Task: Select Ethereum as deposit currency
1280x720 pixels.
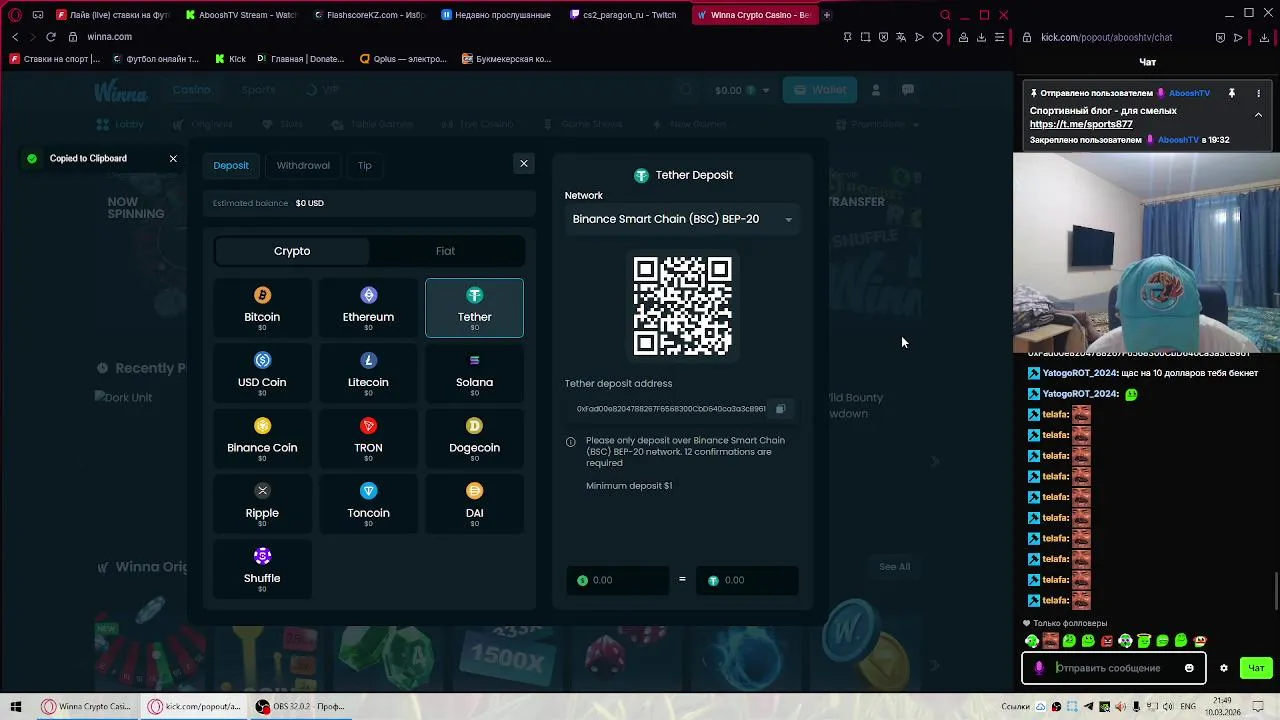Action: (368, 308)
